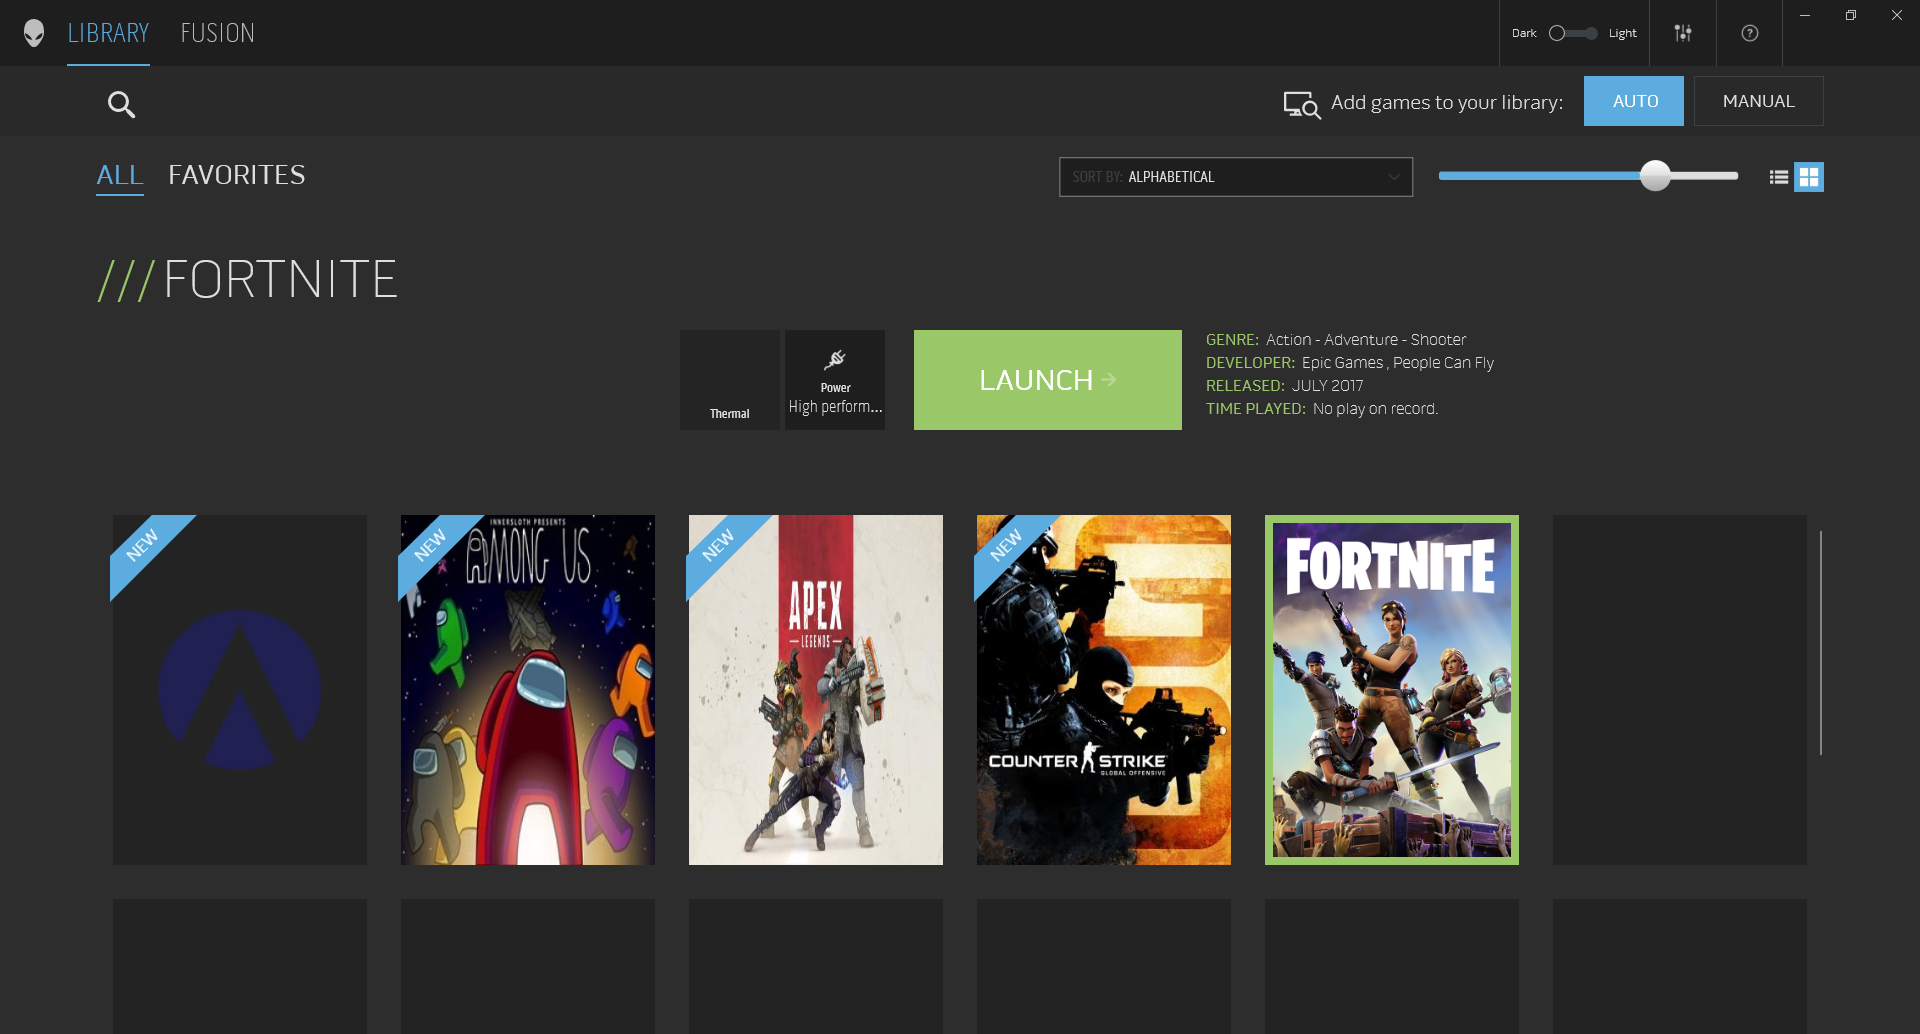Image resolution: width=1920 pixels, height=1034 pixels.
Task: Minimize the Alienware Command Center window
Action: pos(1805,15)
